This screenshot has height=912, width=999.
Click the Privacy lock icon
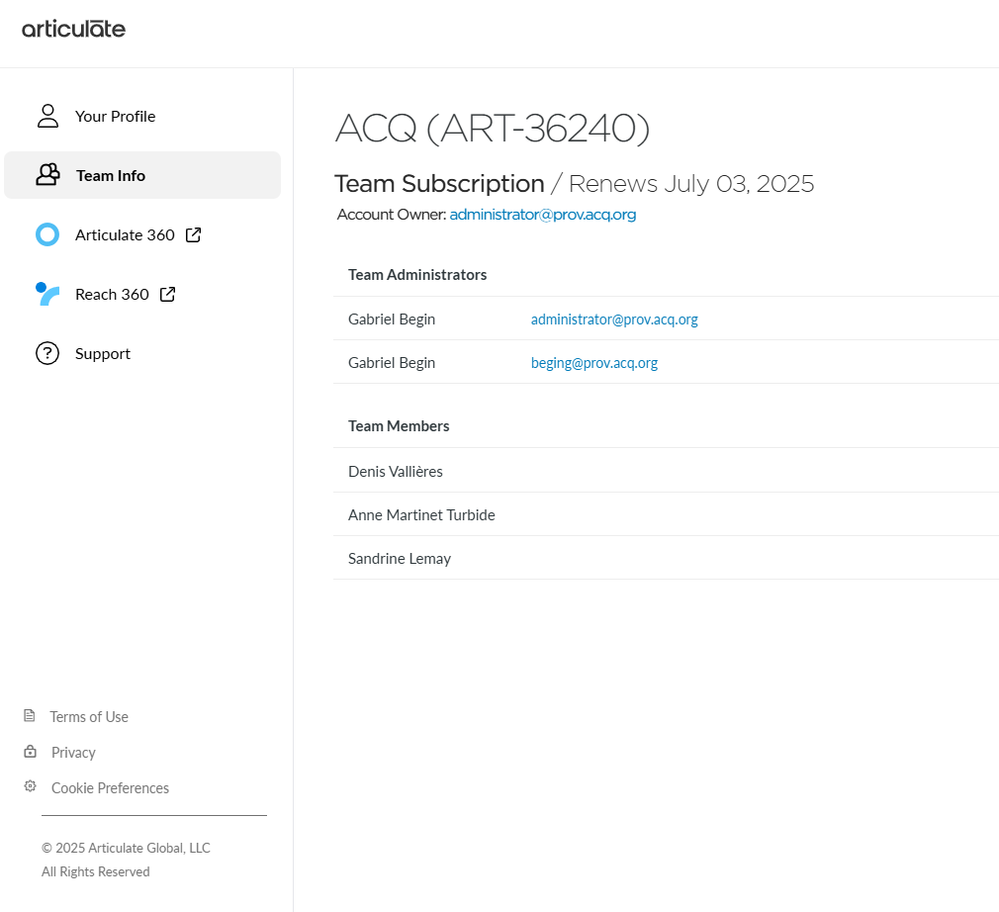[30, 752]
